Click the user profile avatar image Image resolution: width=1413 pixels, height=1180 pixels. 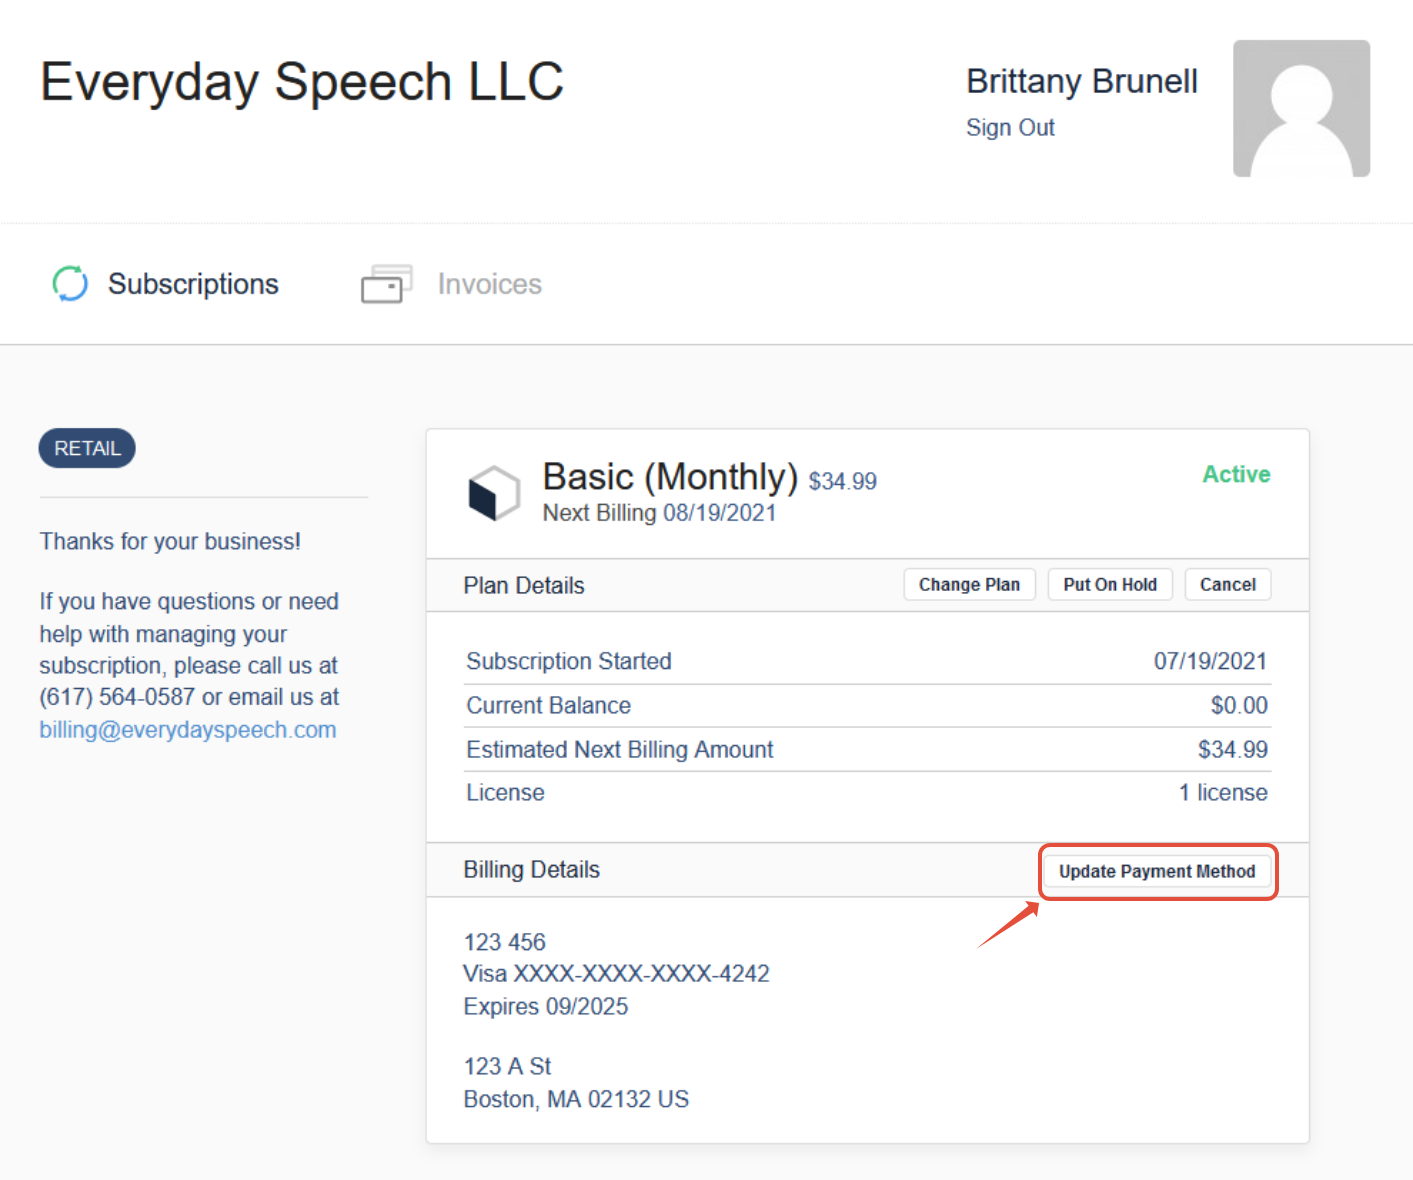tap(1301, 109)
